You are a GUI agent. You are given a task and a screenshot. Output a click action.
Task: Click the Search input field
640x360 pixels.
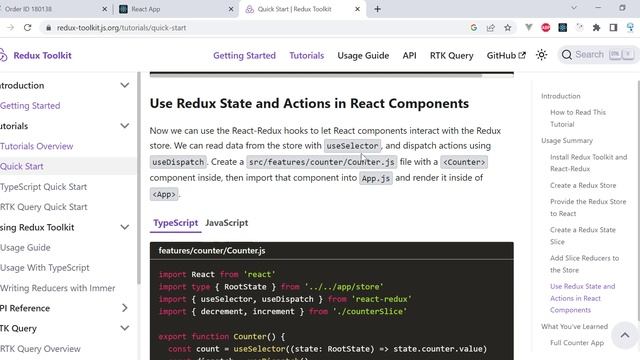pyautogui.click(x=598, y=55)
